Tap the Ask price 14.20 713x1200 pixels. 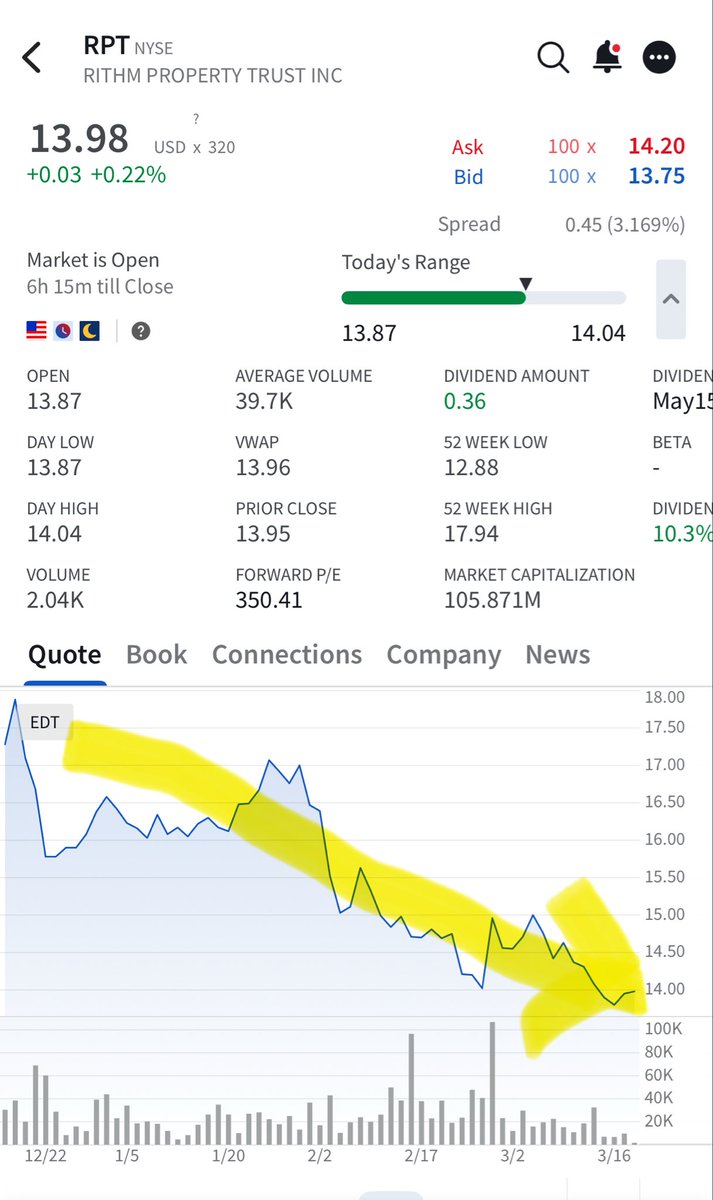pyautogui.click(x=656, y=147)
